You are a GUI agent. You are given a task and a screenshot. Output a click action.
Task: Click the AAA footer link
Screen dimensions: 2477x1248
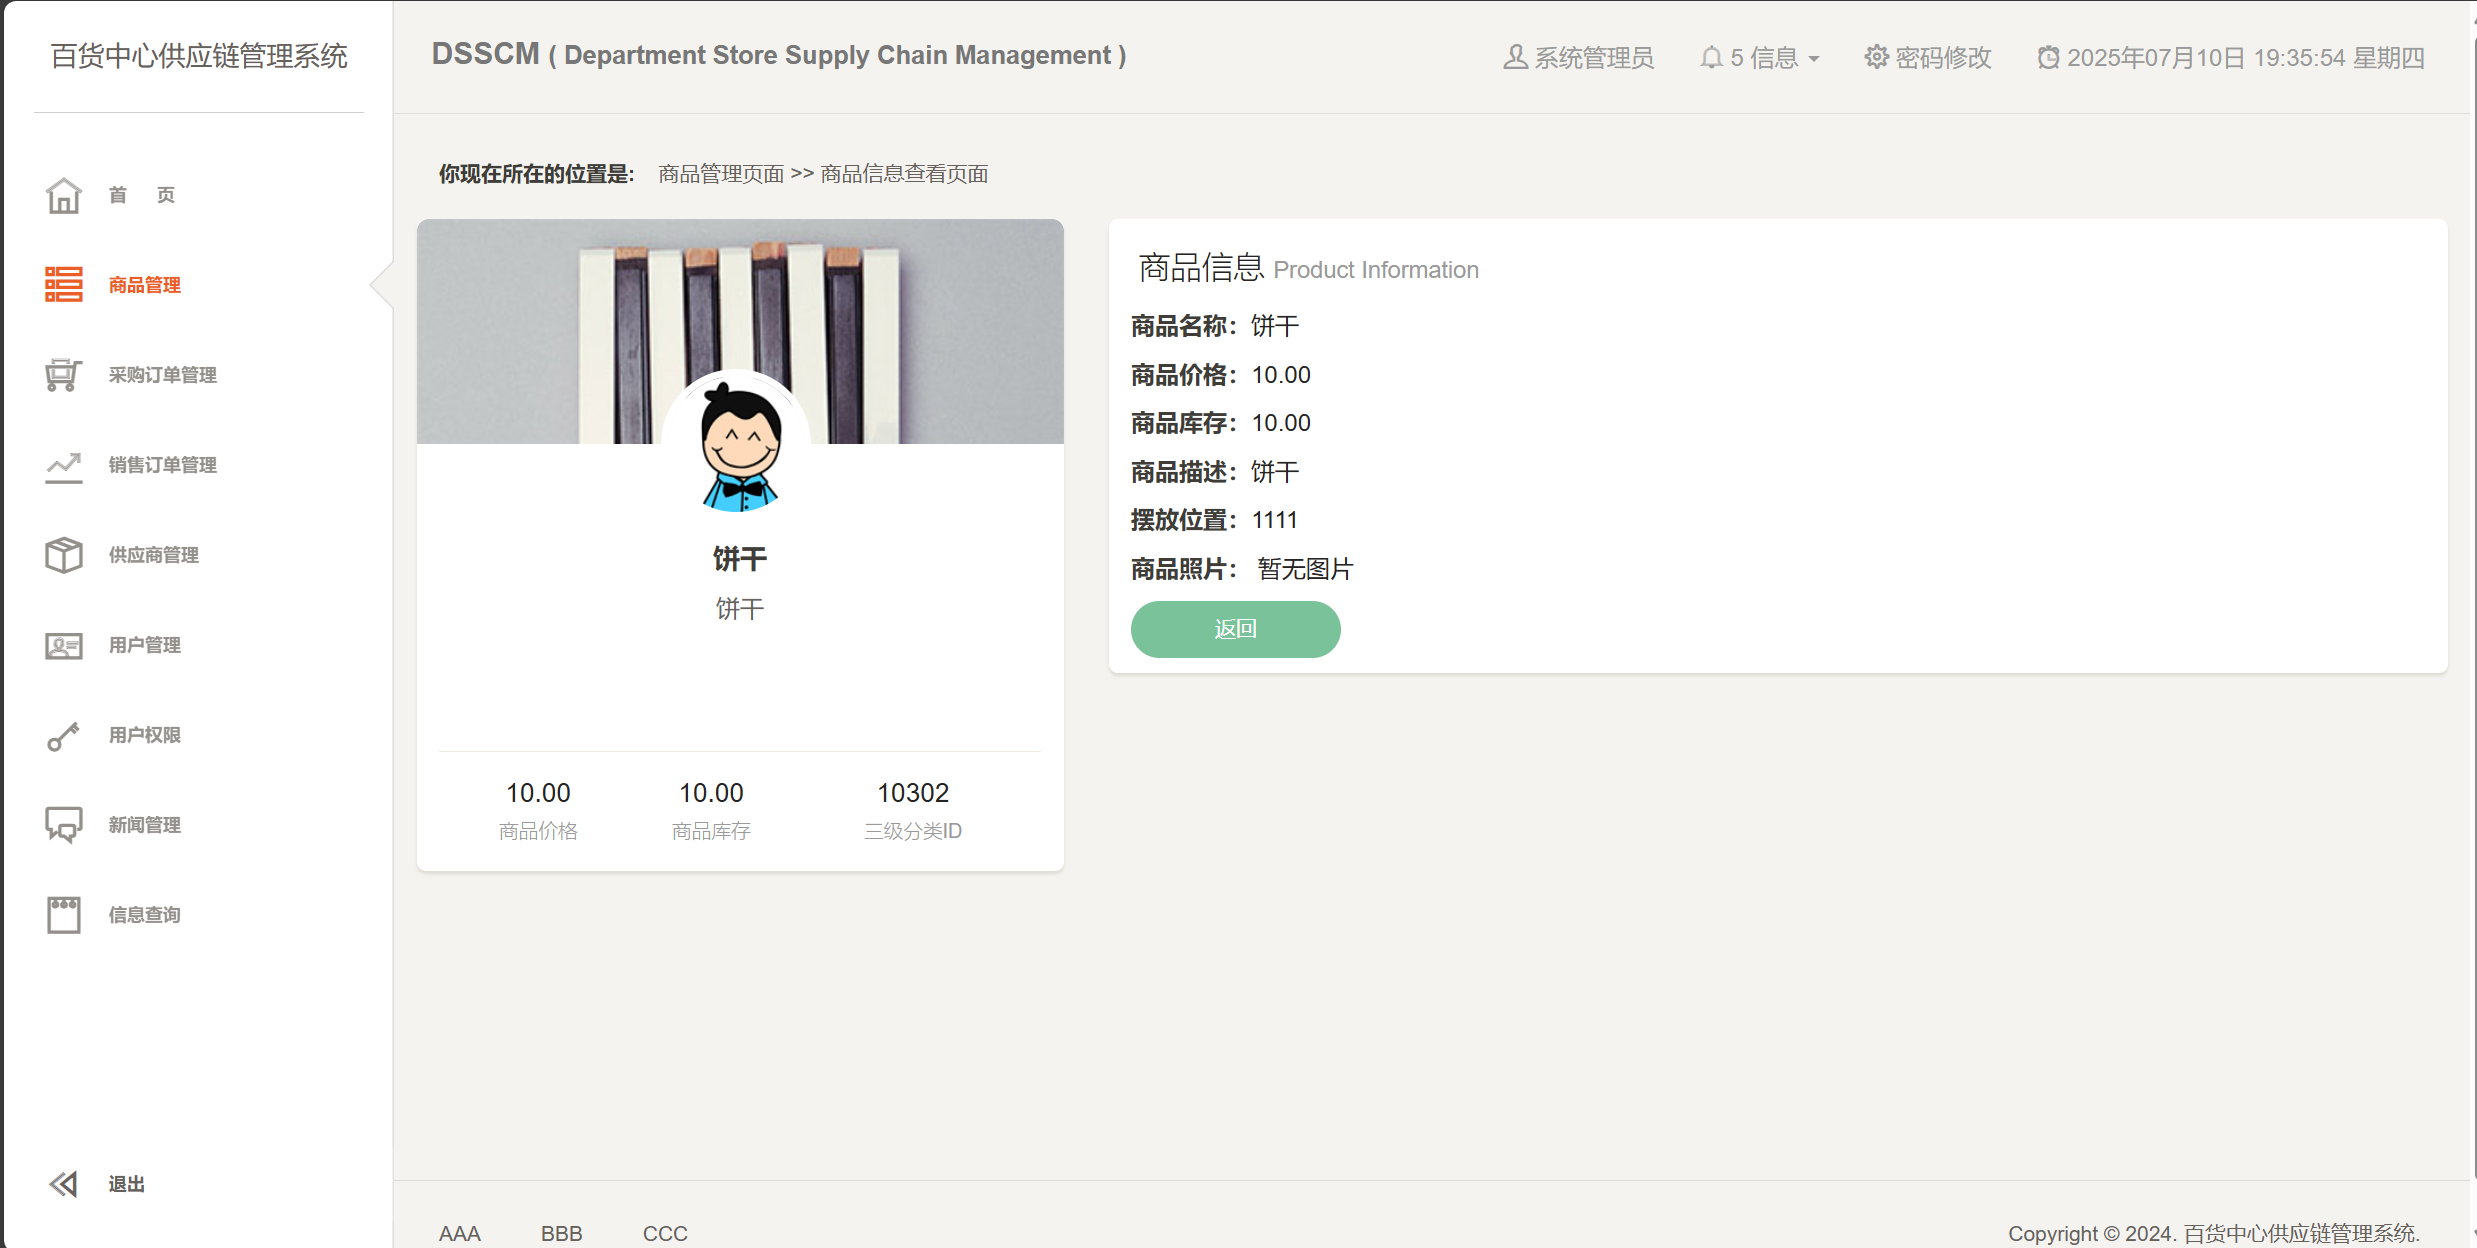click(459, 1233)
